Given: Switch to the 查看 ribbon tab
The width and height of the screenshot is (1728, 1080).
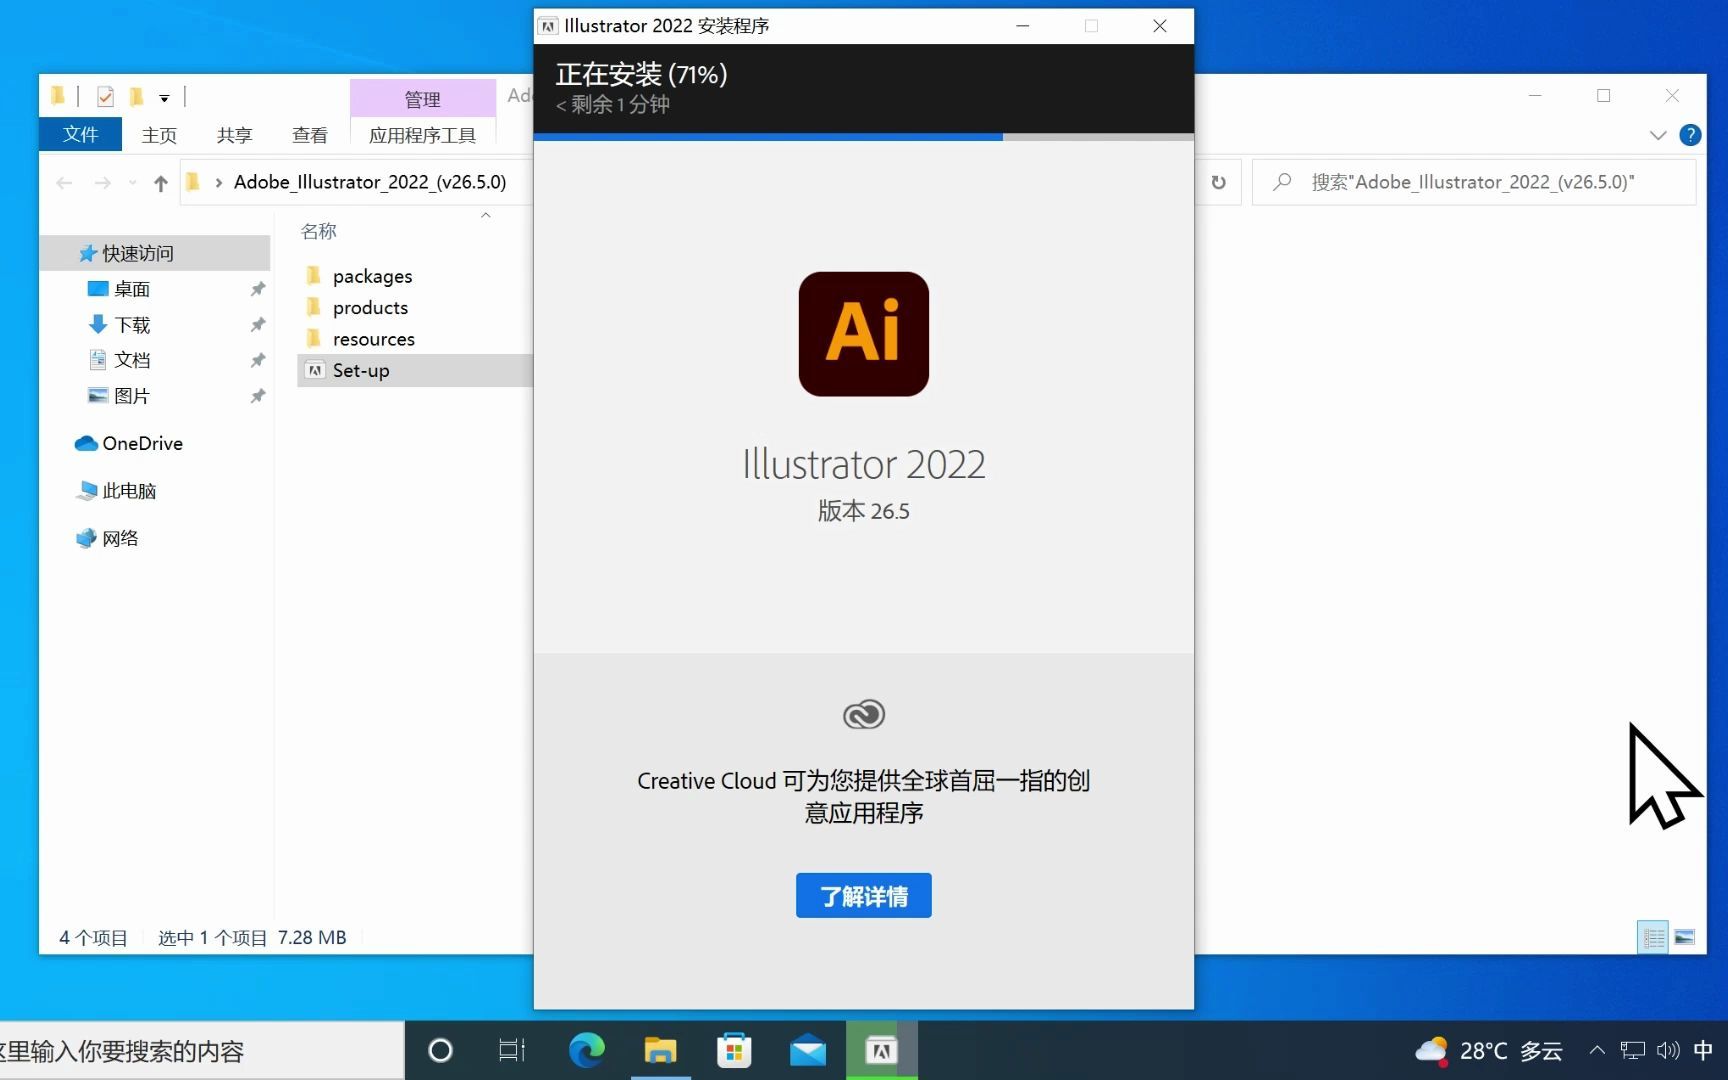Looking at the screenshot, I should pos(310,135).
